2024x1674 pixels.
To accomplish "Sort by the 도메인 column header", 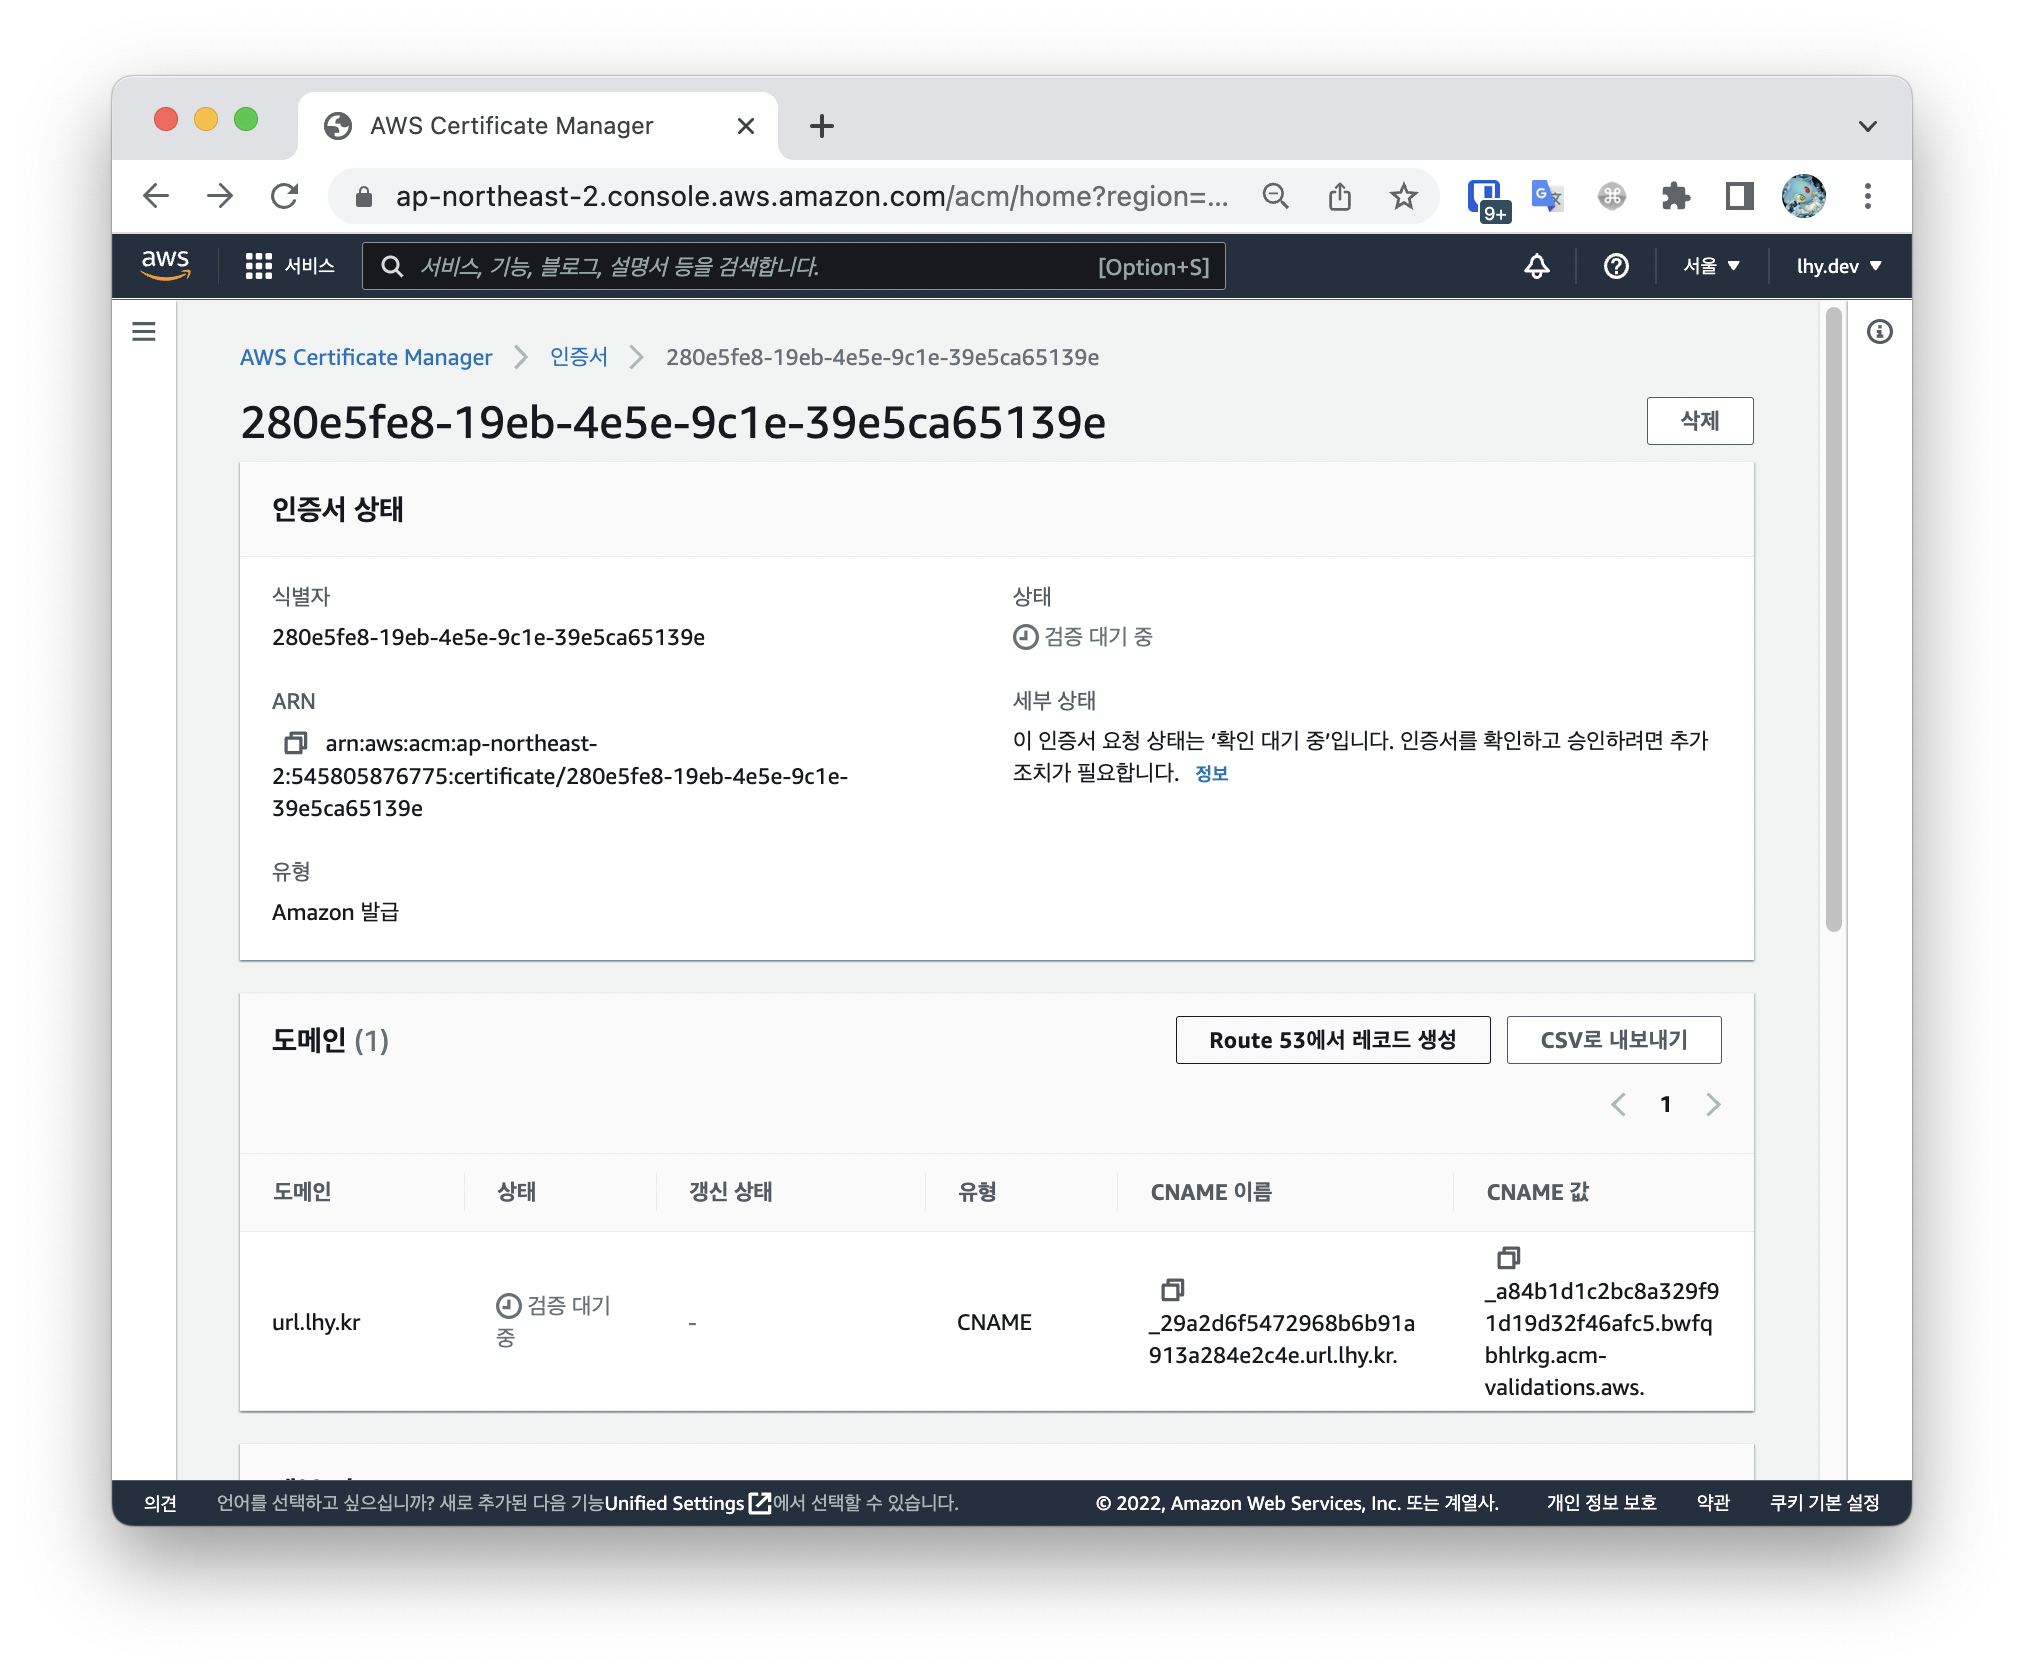I will coord(302,1192).
